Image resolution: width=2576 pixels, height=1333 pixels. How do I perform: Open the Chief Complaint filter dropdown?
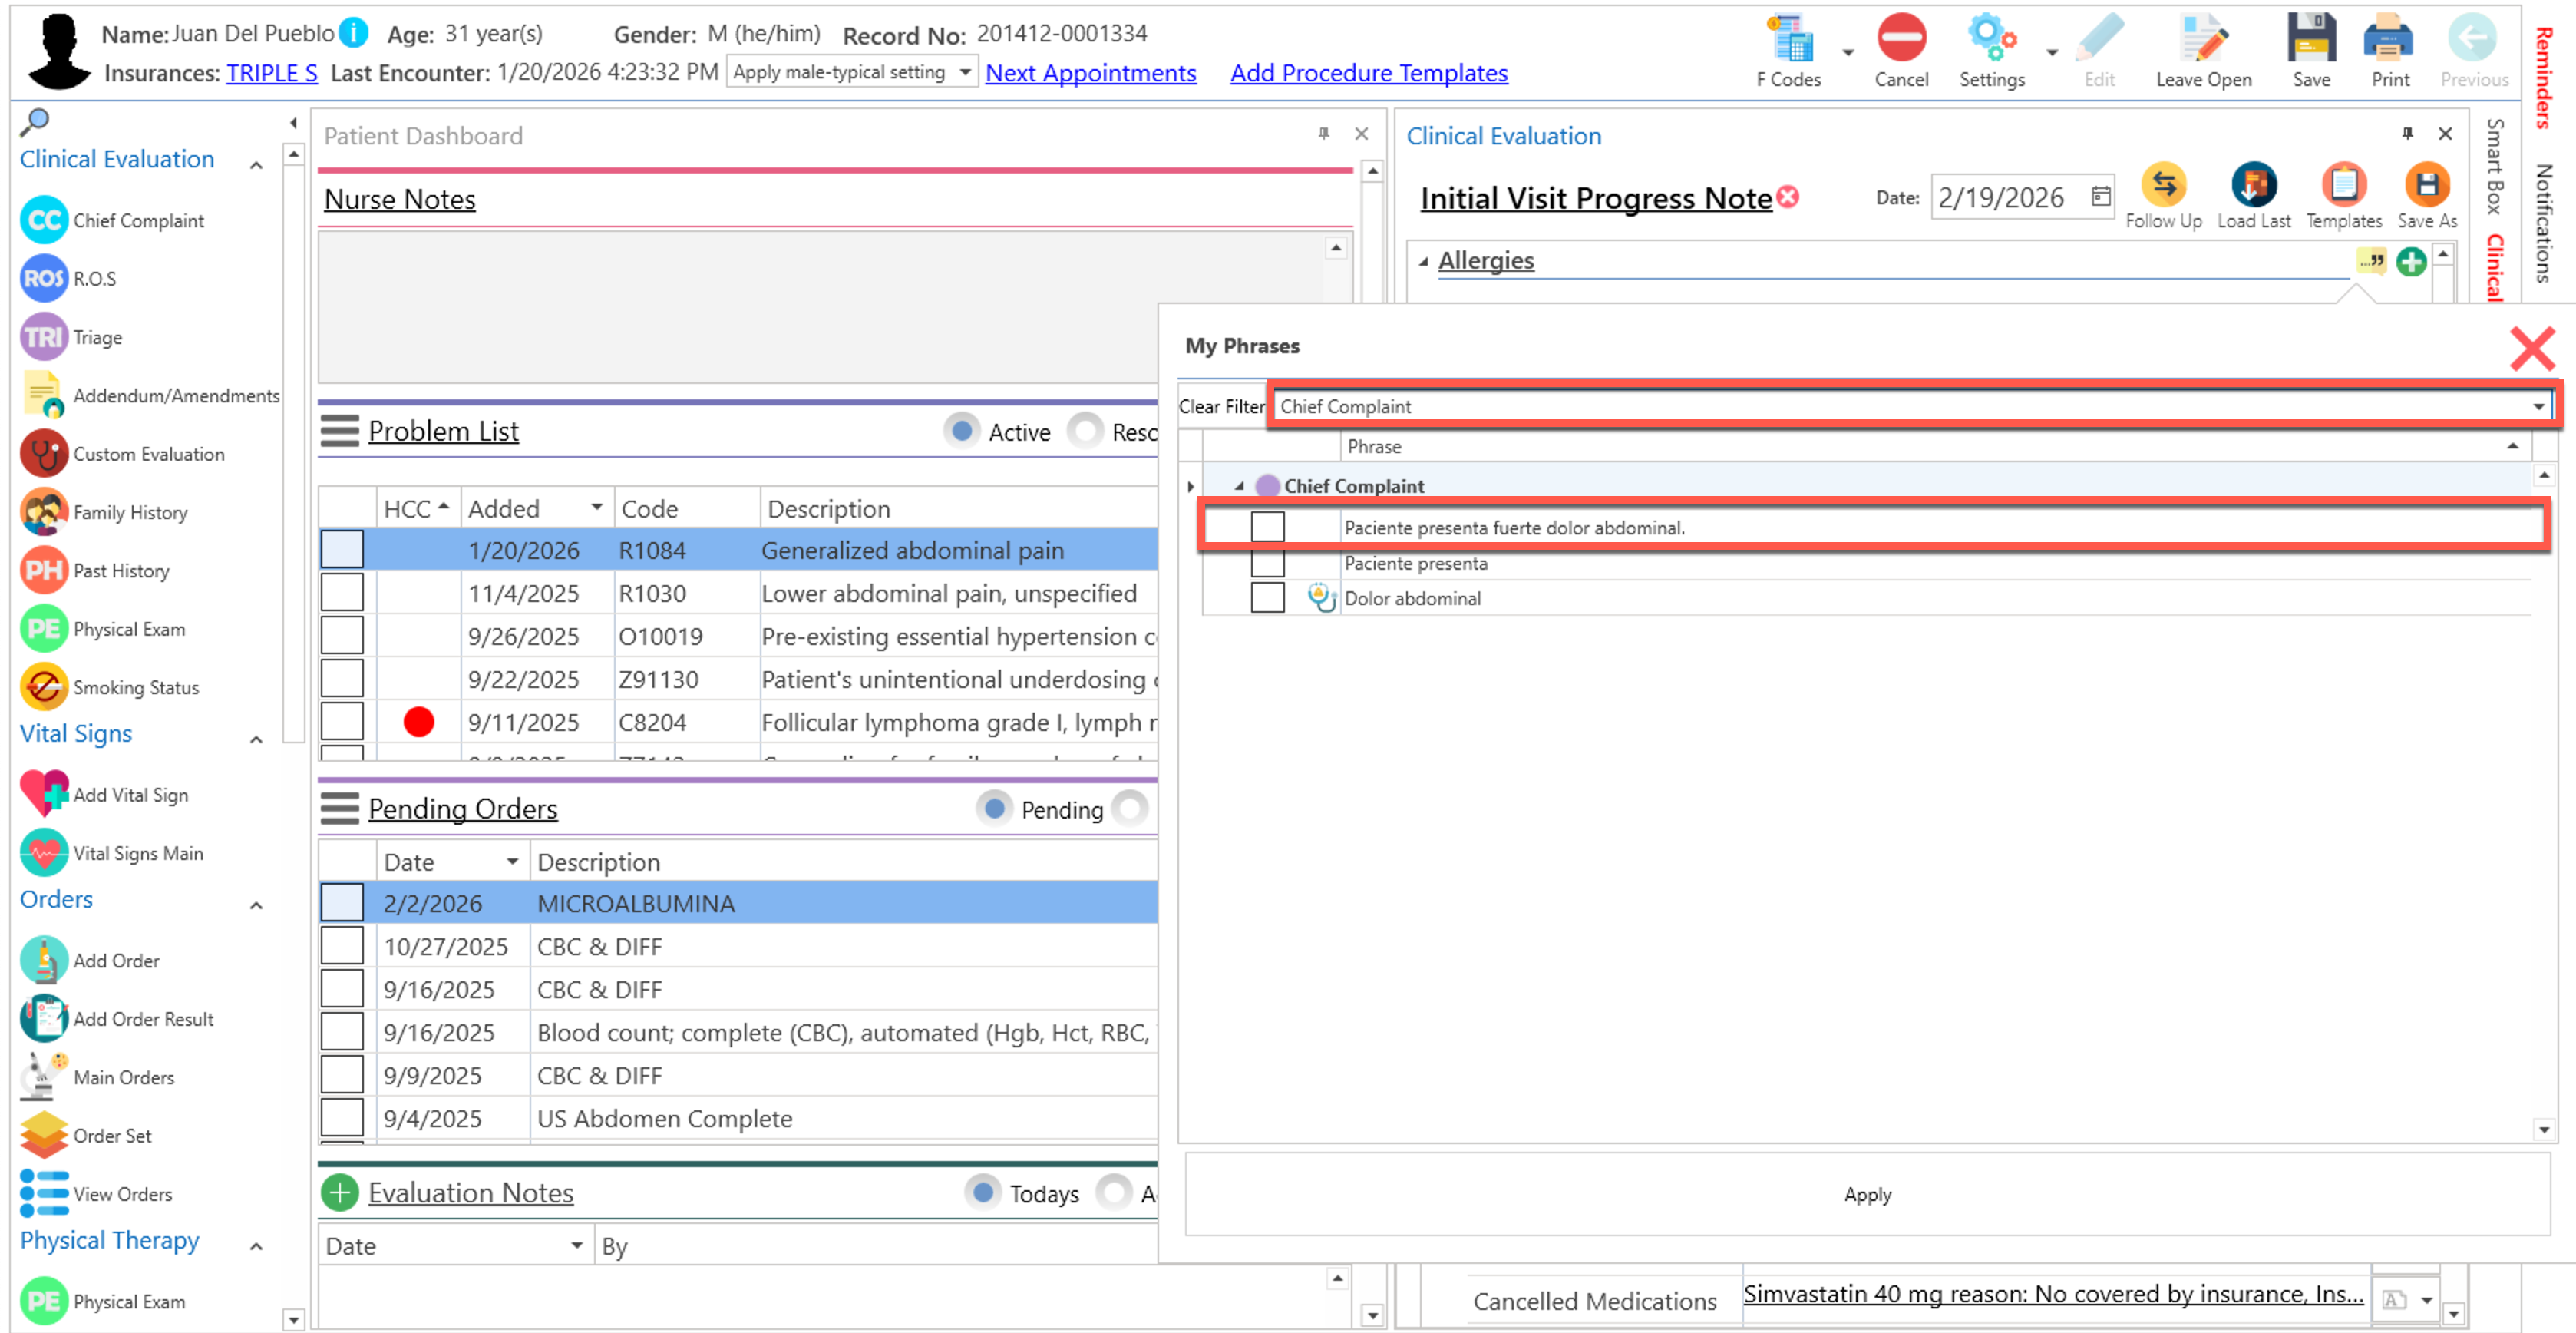coord(2537,406)
